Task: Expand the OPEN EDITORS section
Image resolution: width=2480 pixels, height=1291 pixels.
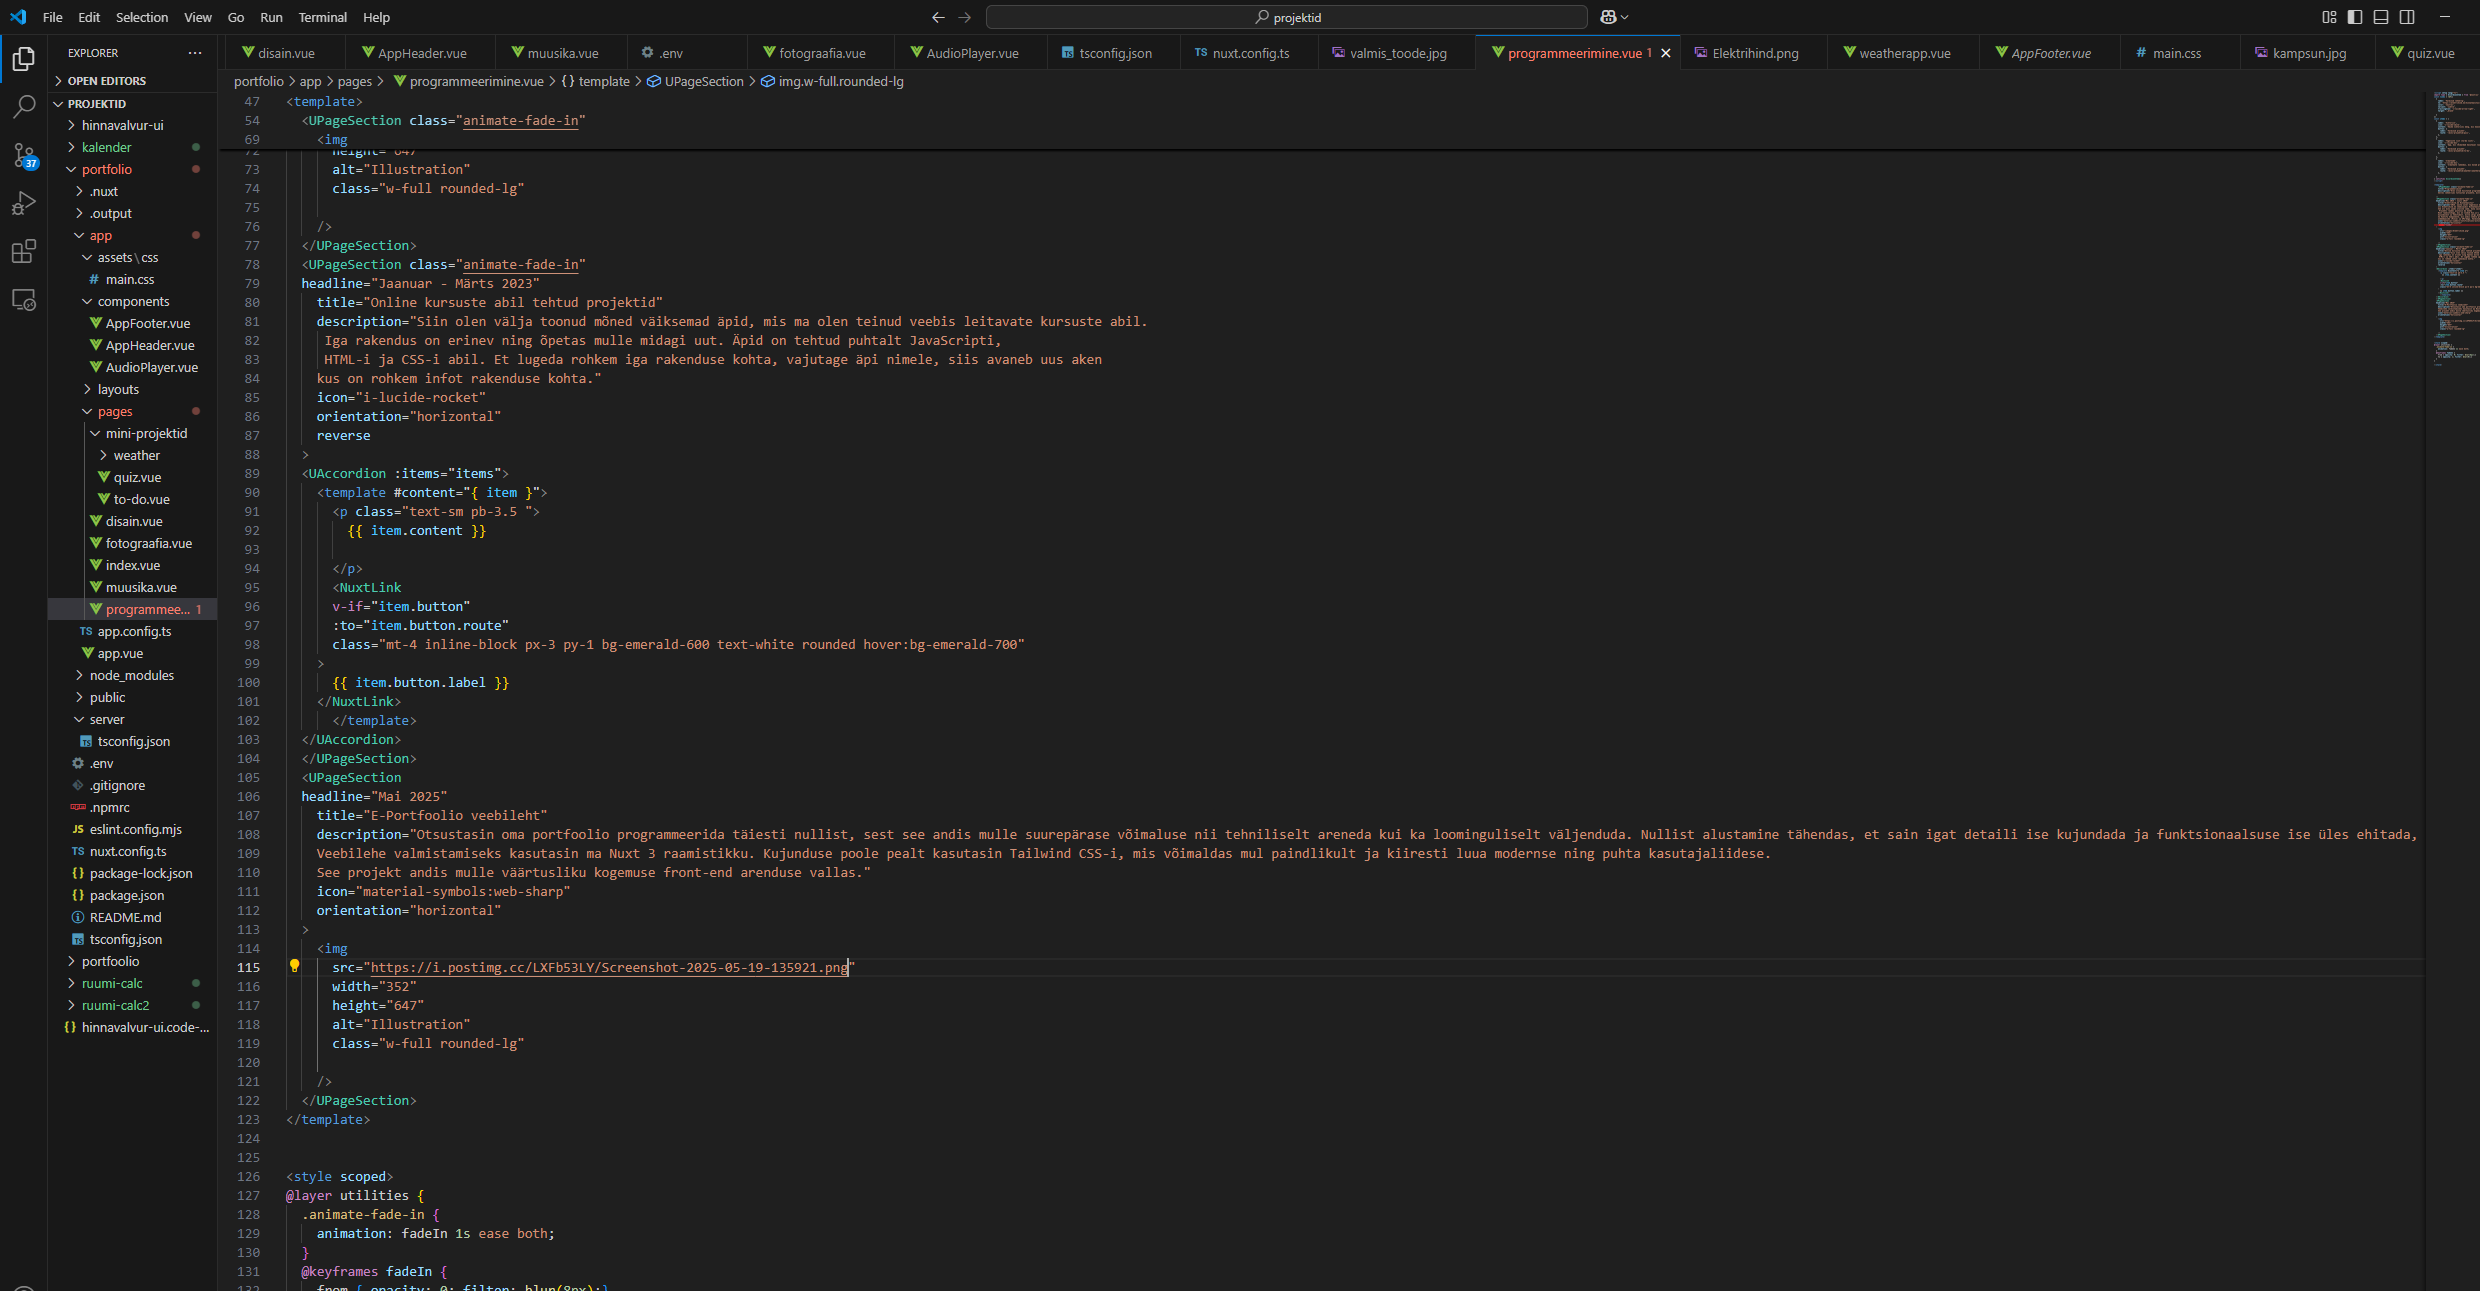Action: [106, 81]
